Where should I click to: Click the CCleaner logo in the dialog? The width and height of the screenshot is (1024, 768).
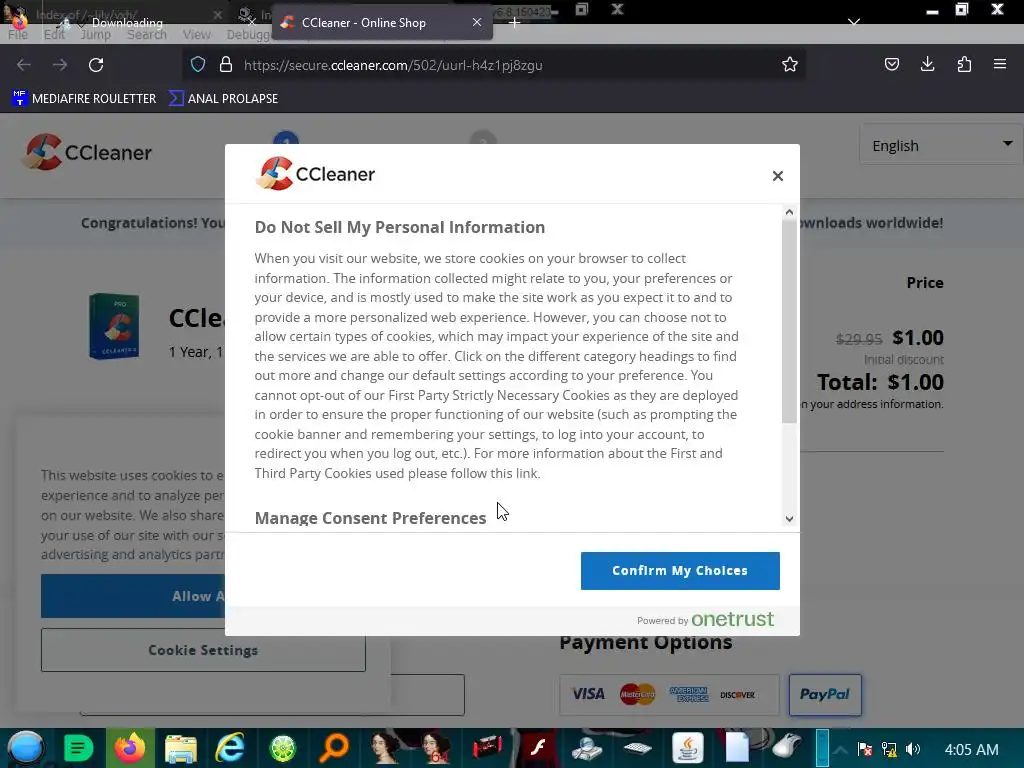tap(315, 174)
